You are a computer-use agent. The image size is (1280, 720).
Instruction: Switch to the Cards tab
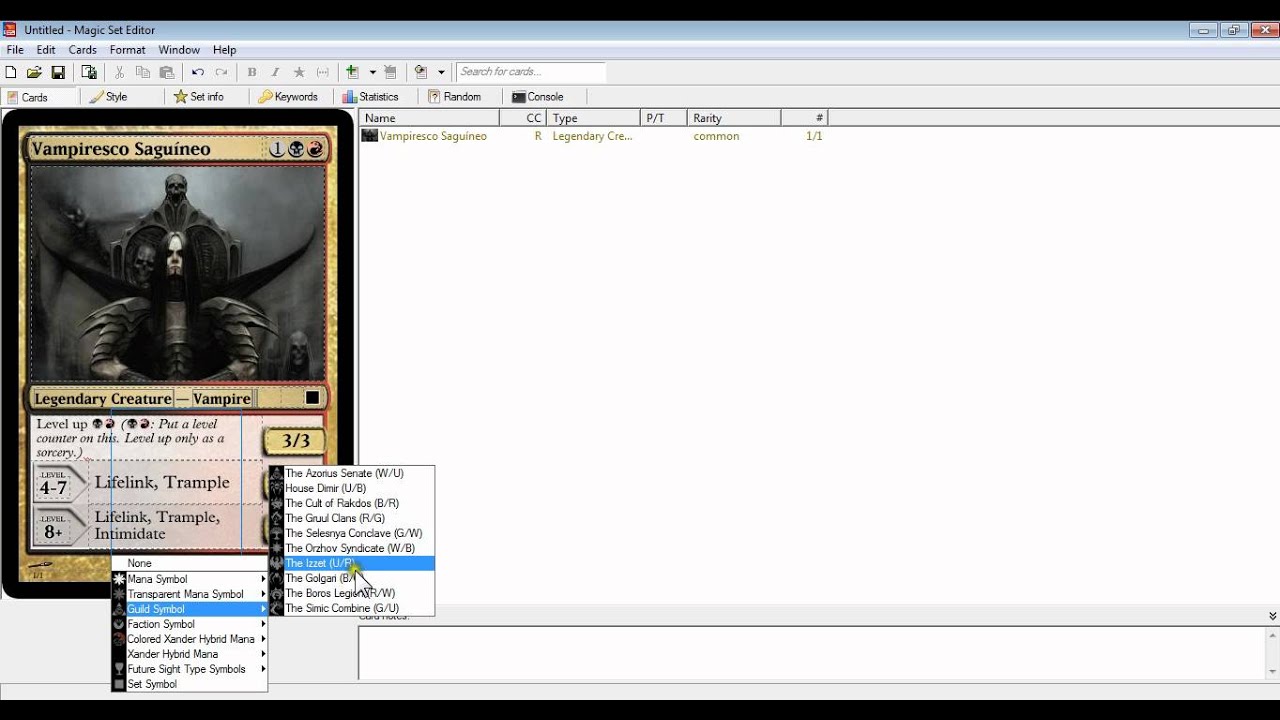(x=40, y=97)
